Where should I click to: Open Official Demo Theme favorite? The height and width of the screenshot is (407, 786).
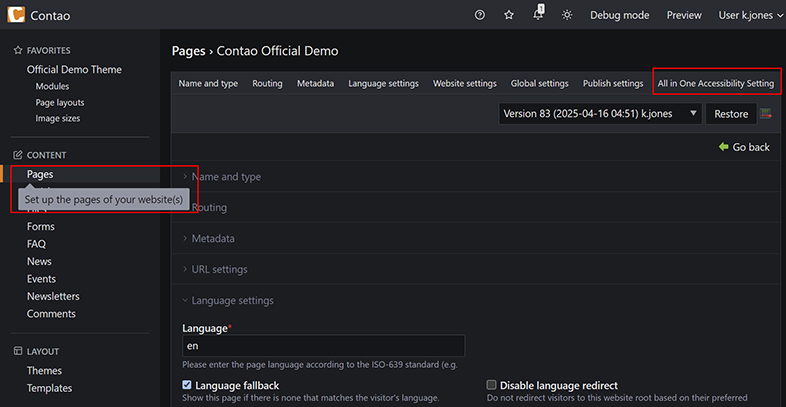pos(74,69)
